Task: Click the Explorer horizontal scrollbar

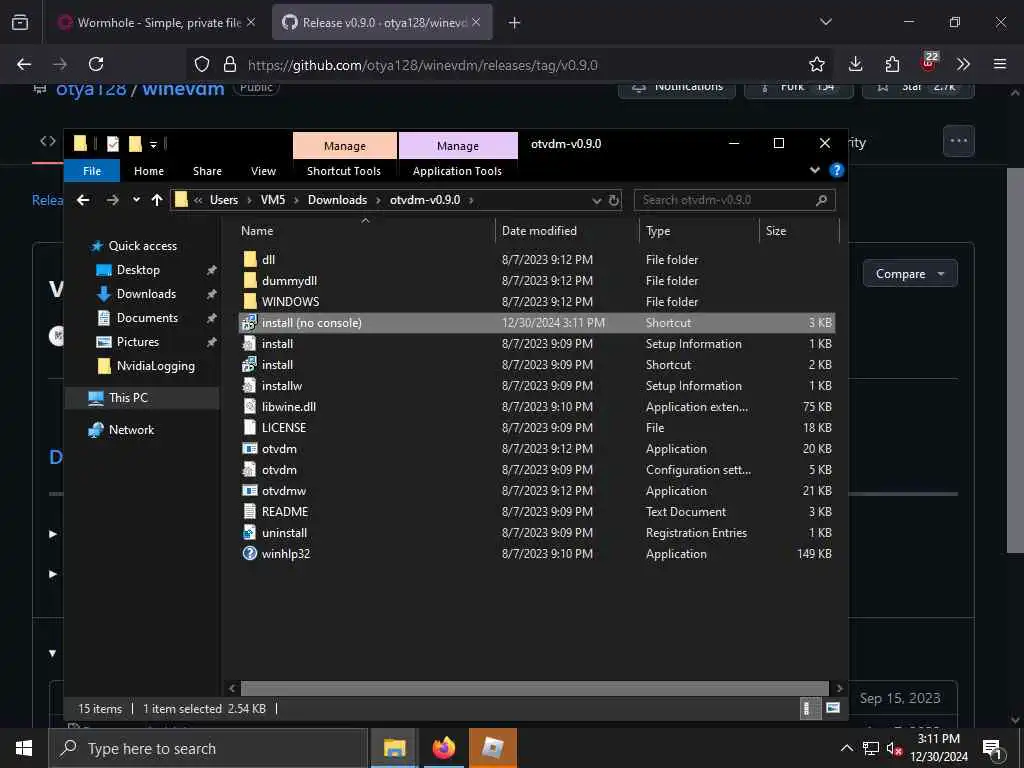Action: tap(535, 688)
